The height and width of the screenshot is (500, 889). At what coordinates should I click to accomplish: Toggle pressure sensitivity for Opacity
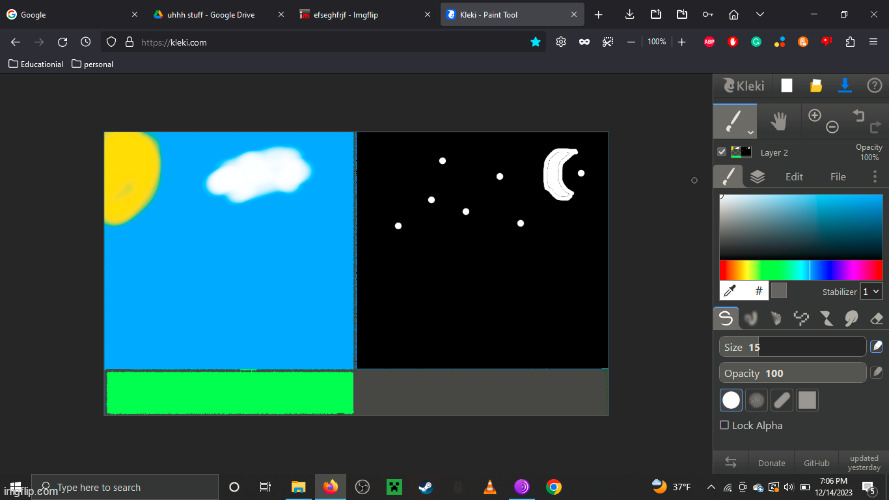tap(877, 372)
